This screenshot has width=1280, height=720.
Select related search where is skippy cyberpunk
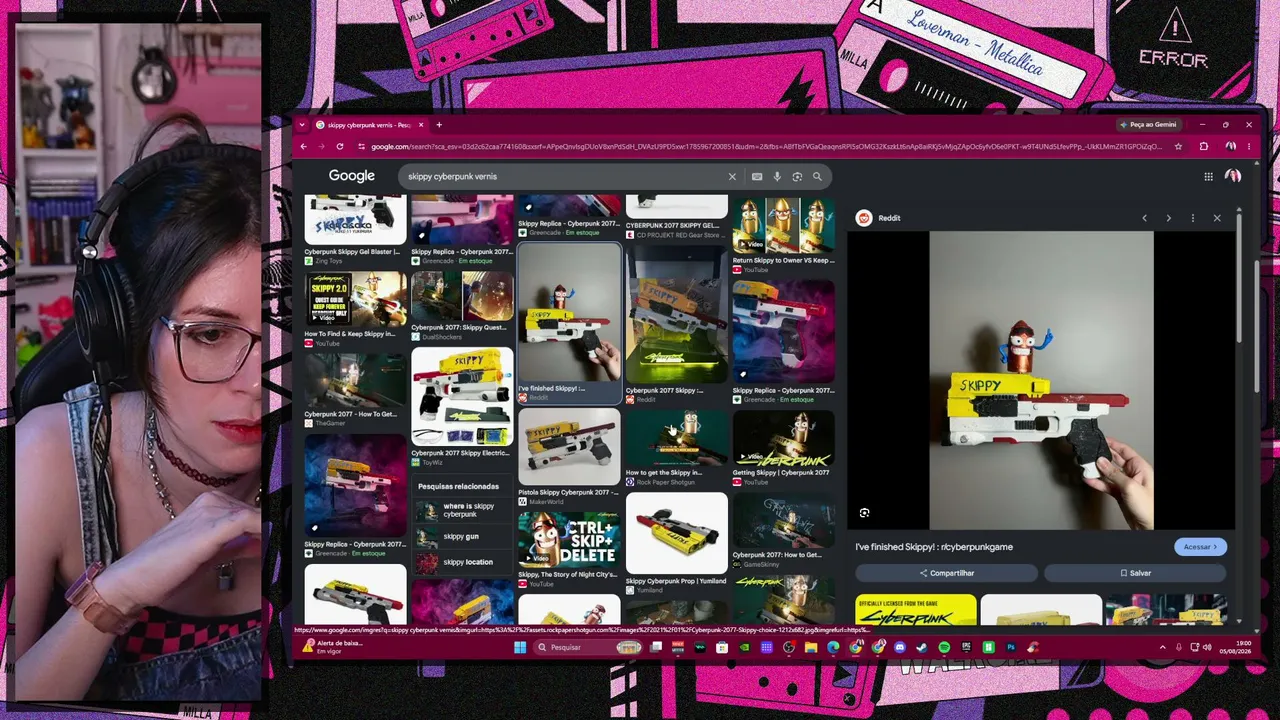tap(463, 510)
